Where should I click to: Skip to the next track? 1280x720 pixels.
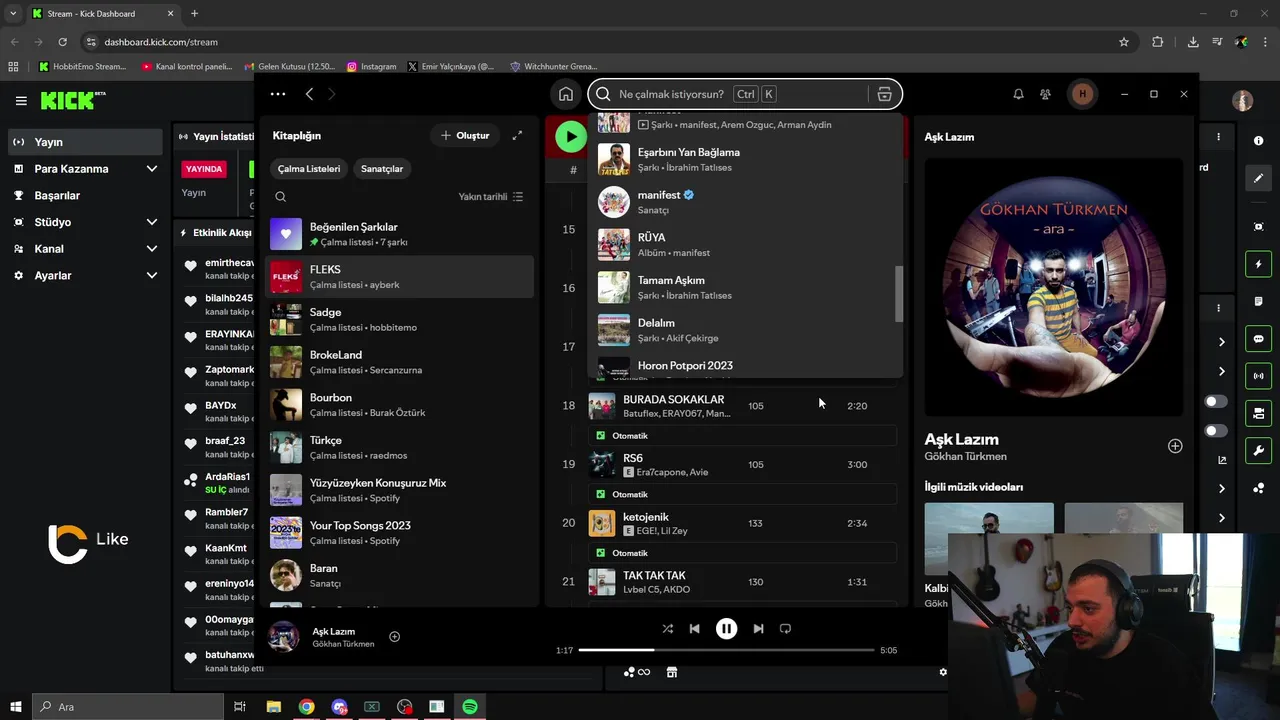pos(758,629)
